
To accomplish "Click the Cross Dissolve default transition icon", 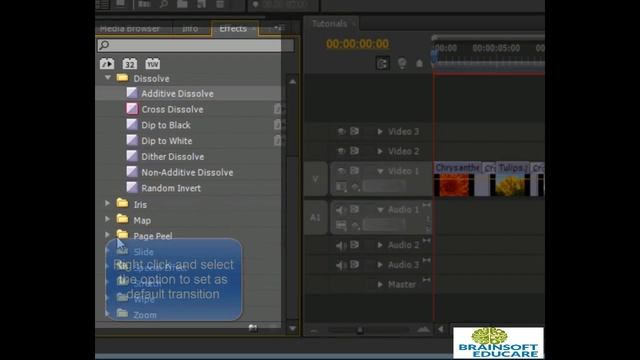I will point(132,109).
